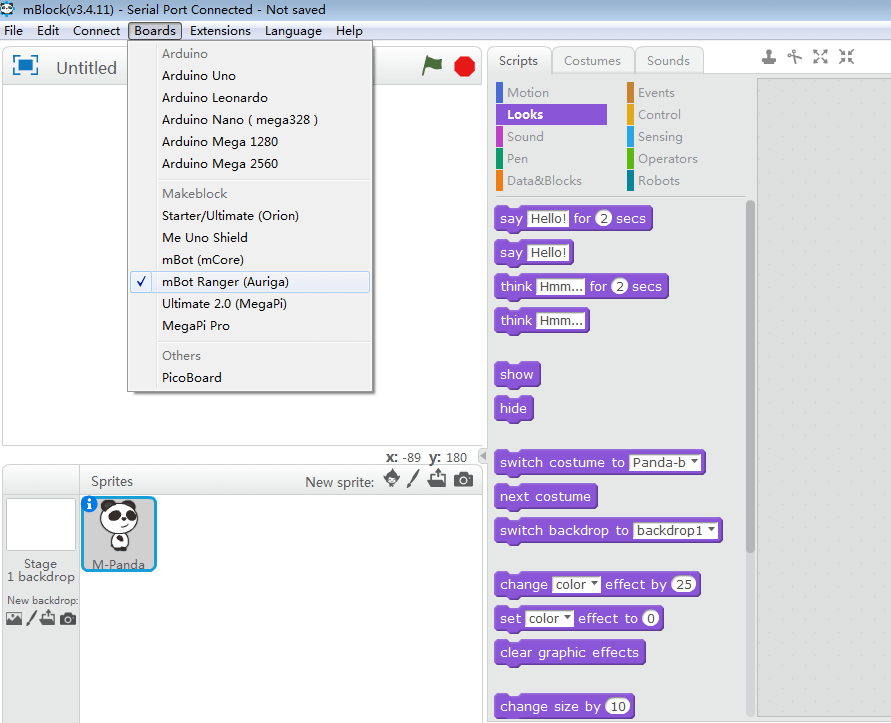Select Me Uno Shield board
Viewport: 891px width, 723px height.
coord(250,238)
